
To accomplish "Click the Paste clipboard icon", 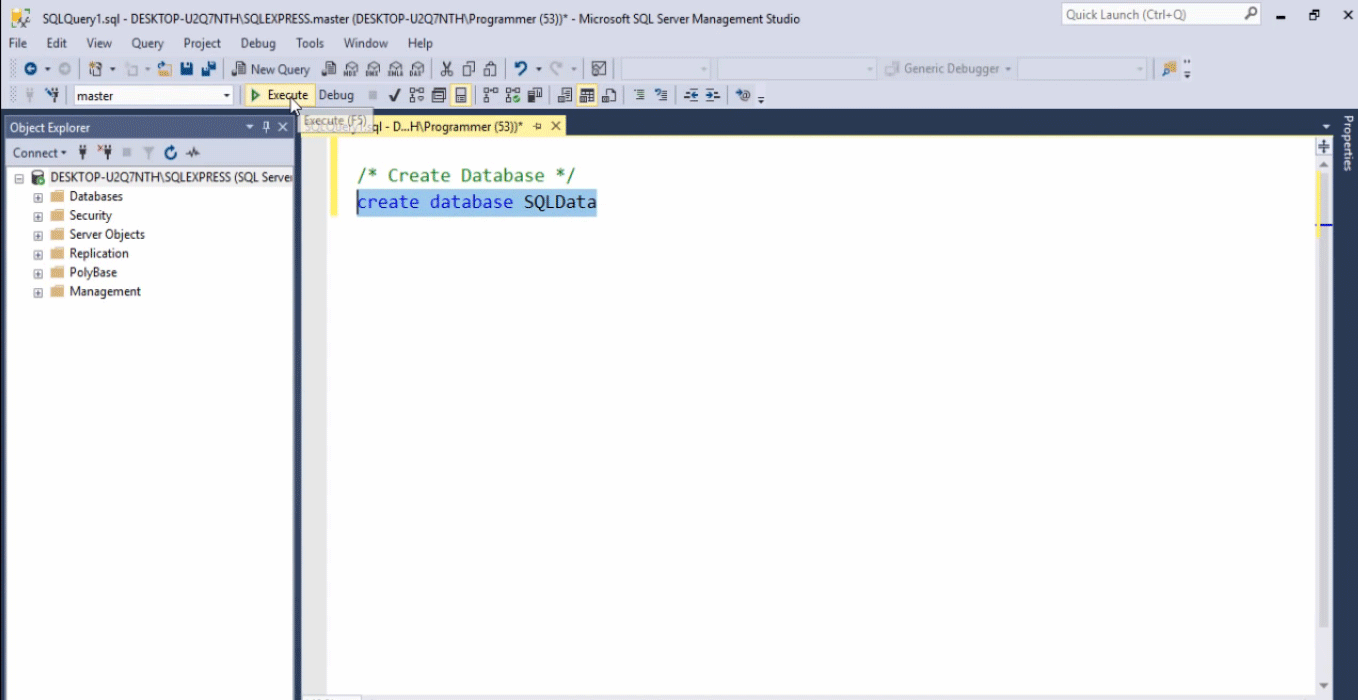I will coord(488,68).
